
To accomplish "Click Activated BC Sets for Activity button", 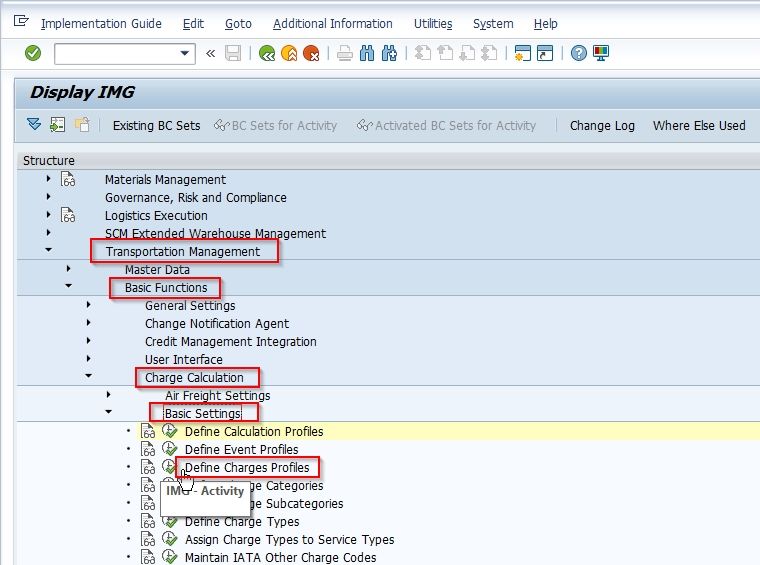I will pyautogui.click(x=446, y=126).
